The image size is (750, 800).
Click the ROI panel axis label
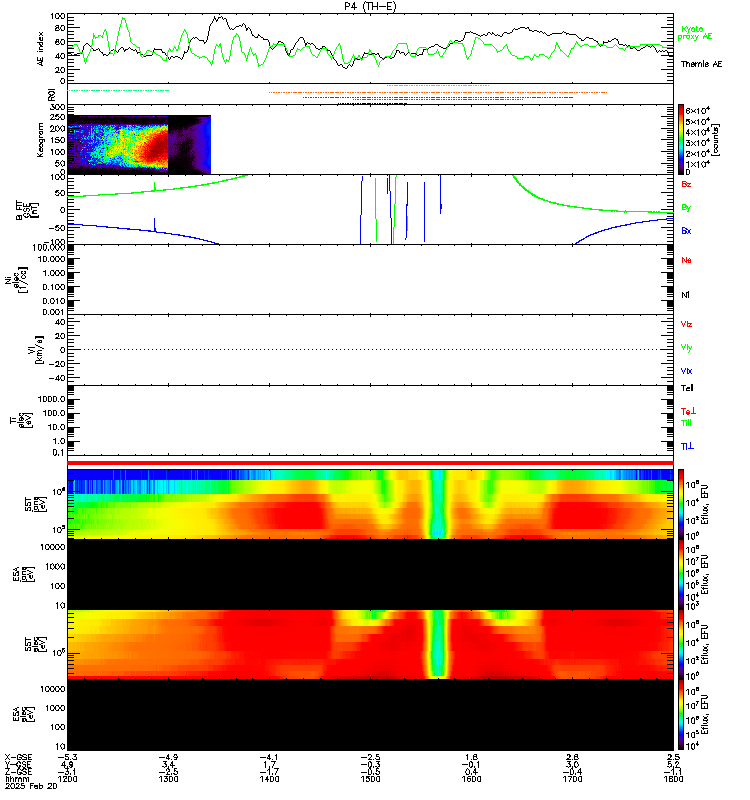point(51,94)
